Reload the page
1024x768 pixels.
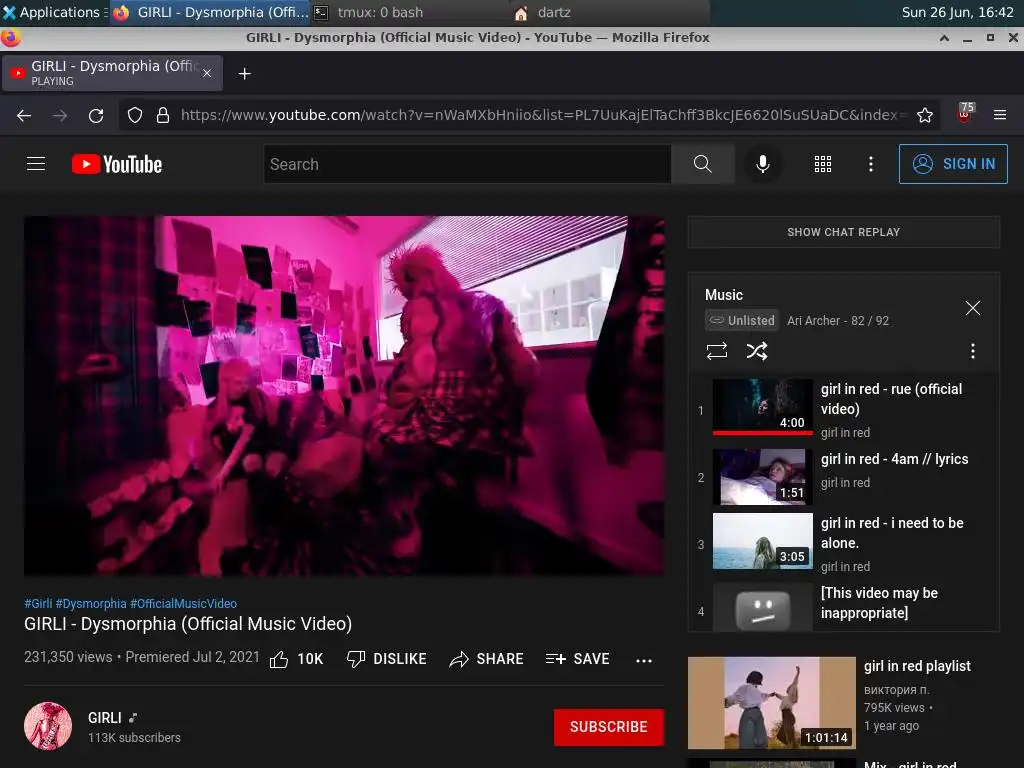96,116
